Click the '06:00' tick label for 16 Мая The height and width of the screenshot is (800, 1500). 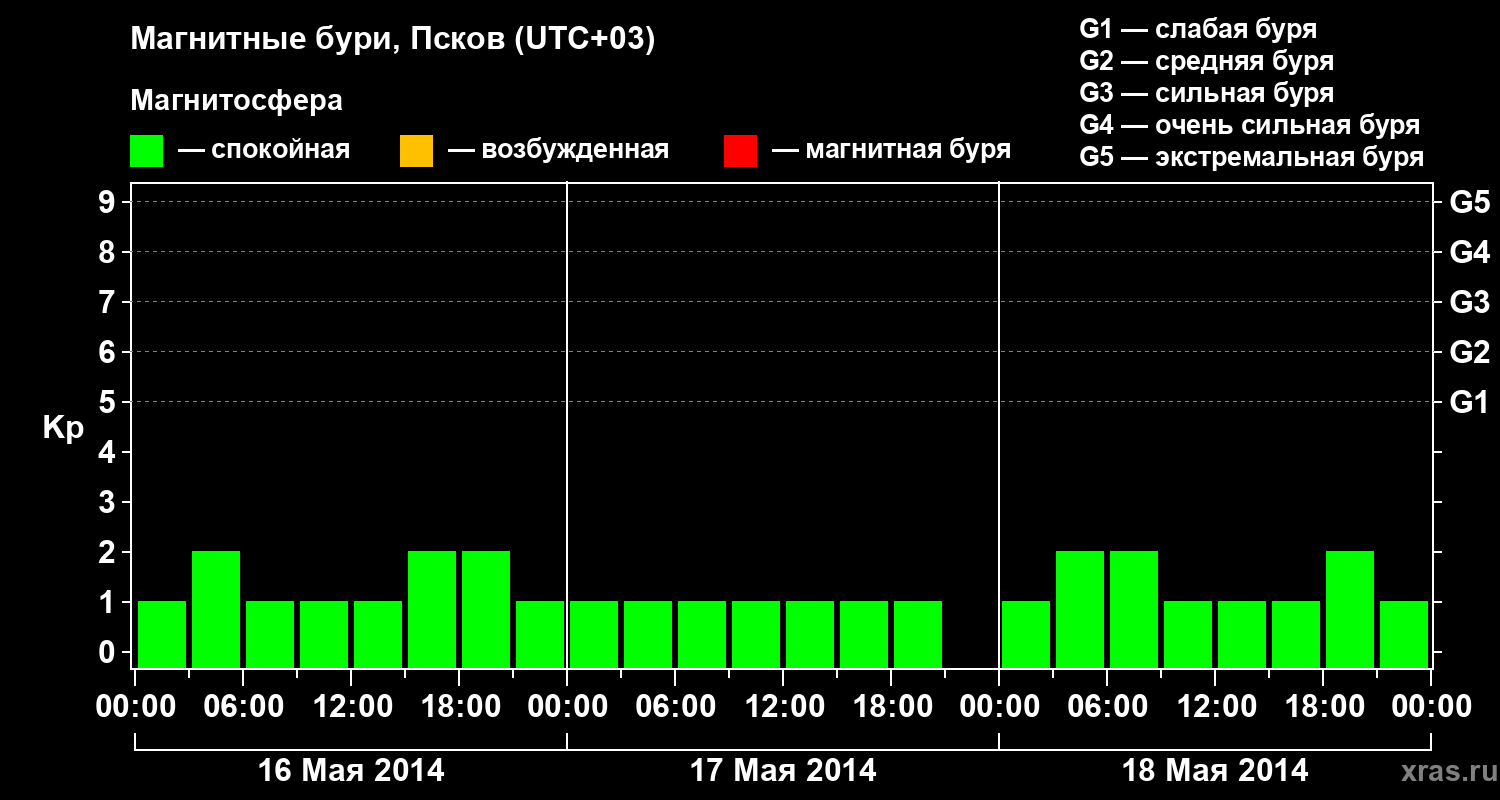click(x=243, y=707)
